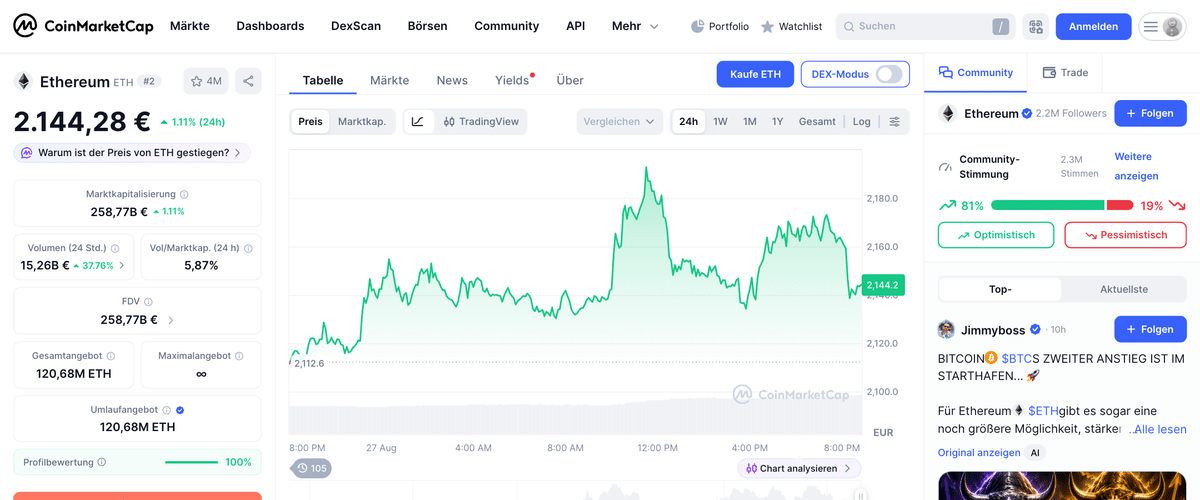Switch to the Über tab

570,80
